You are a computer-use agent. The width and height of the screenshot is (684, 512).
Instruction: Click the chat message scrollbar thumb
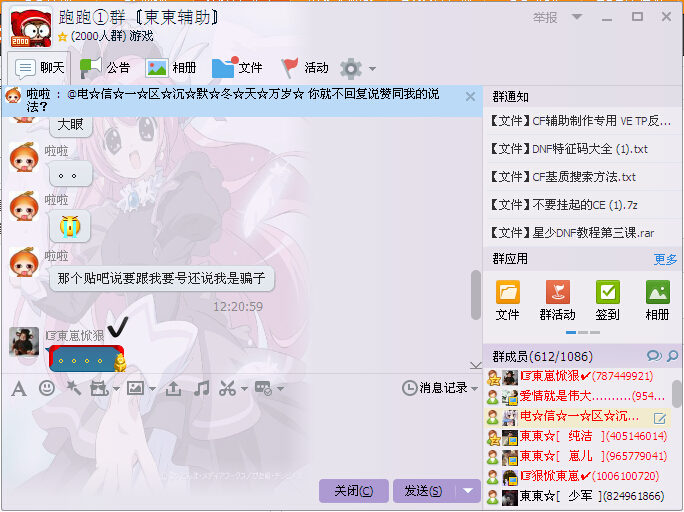[x=475, y=295]
